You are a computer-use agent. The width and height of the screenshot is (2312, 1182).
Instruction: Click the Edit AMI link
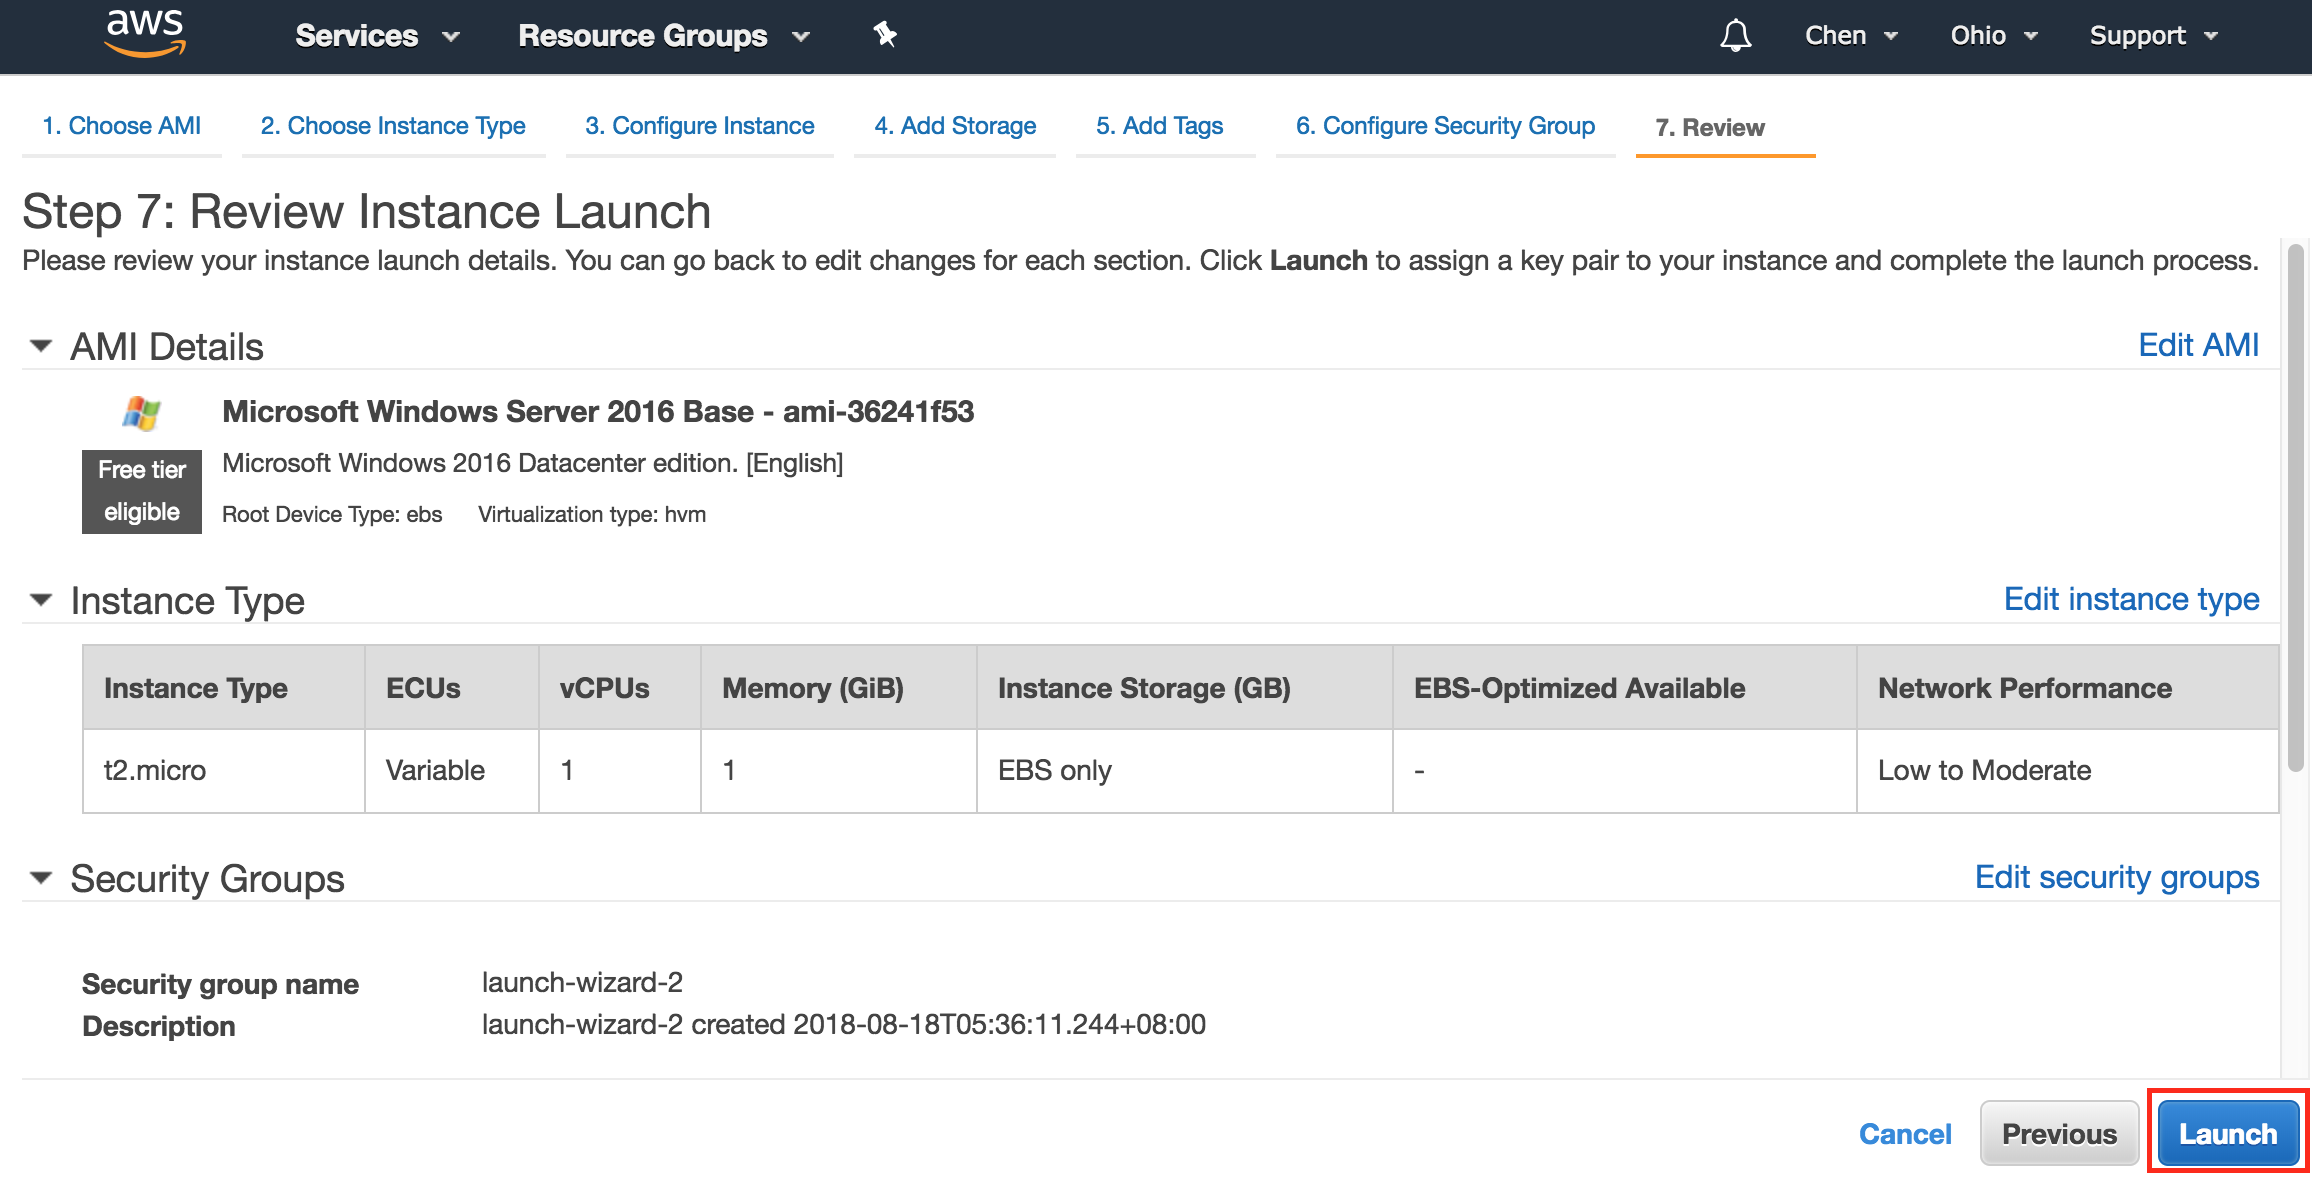click(x=2198, y=345)
